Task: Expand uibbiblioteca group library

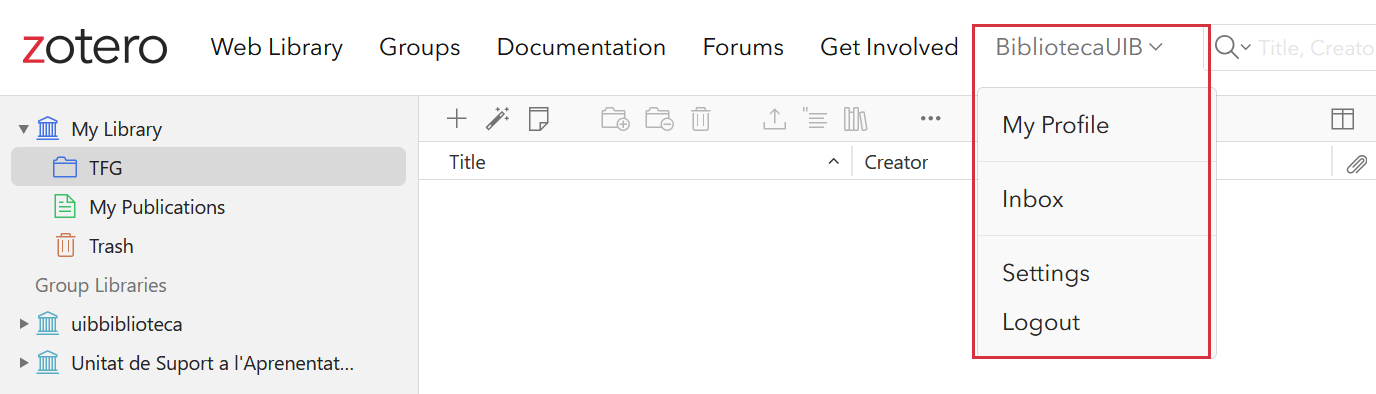Action: tap(24, 324)
